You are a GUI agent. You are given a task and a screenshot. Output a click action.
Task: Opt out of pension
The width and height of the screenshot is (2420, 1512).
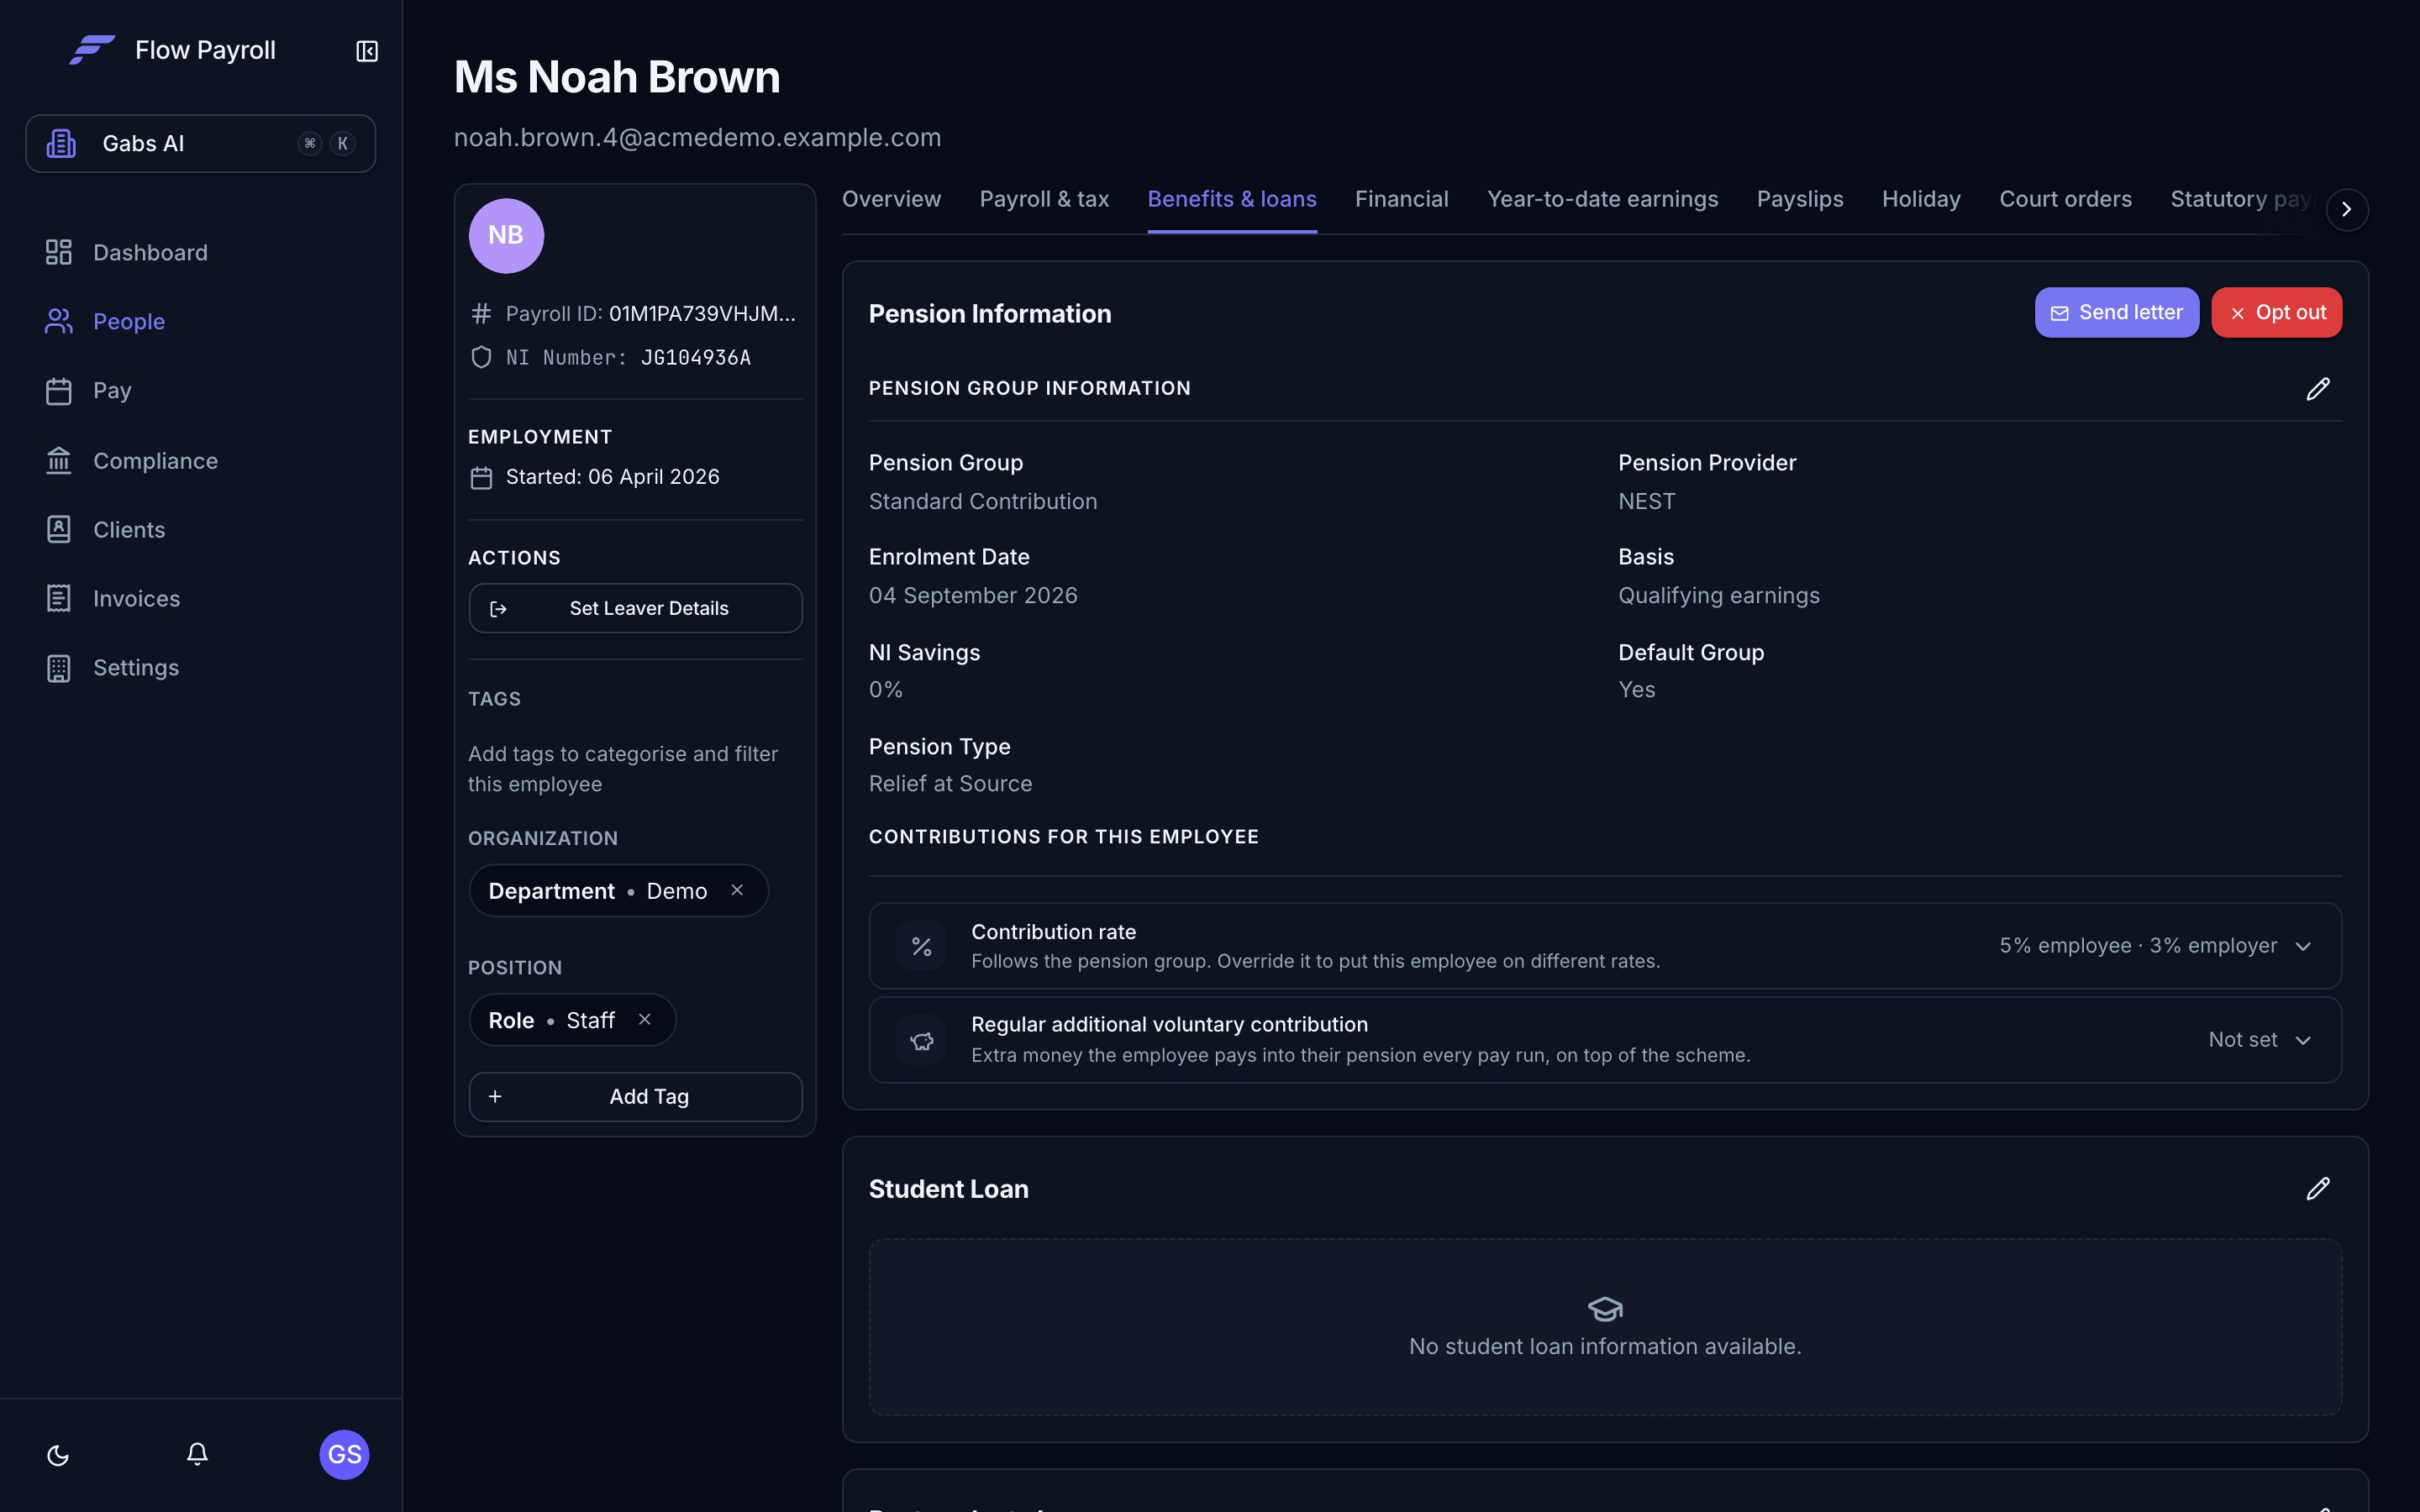point(2276,312)
